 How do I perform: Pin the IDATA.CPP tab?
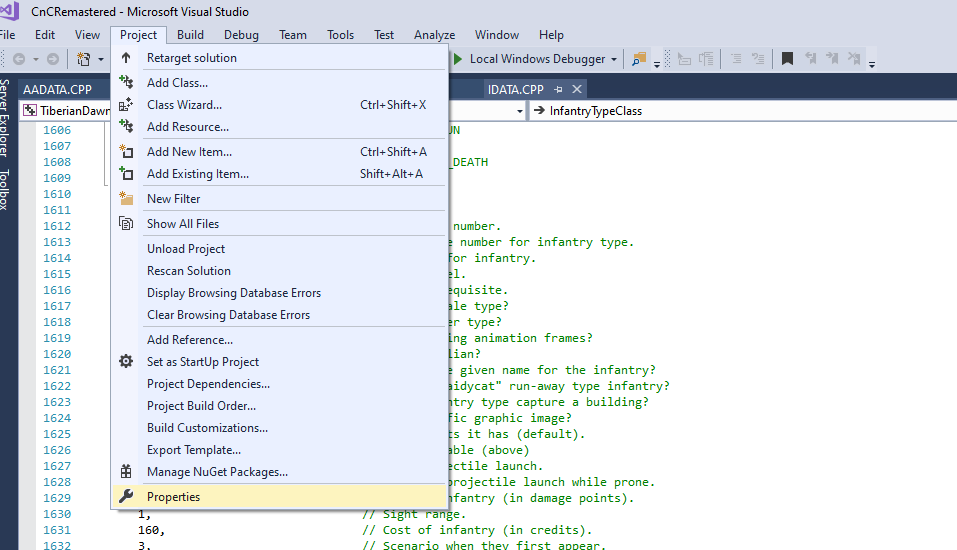(558, 89)
